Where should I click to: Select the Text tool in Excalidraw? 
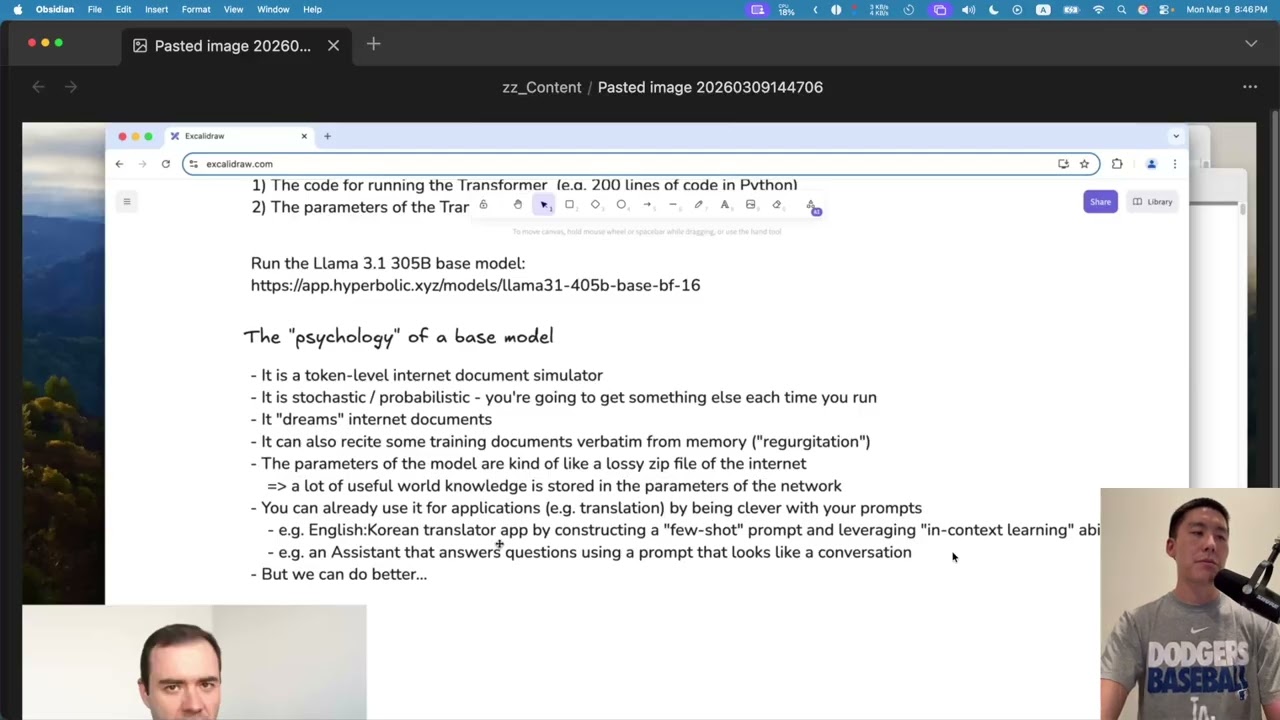725,205
